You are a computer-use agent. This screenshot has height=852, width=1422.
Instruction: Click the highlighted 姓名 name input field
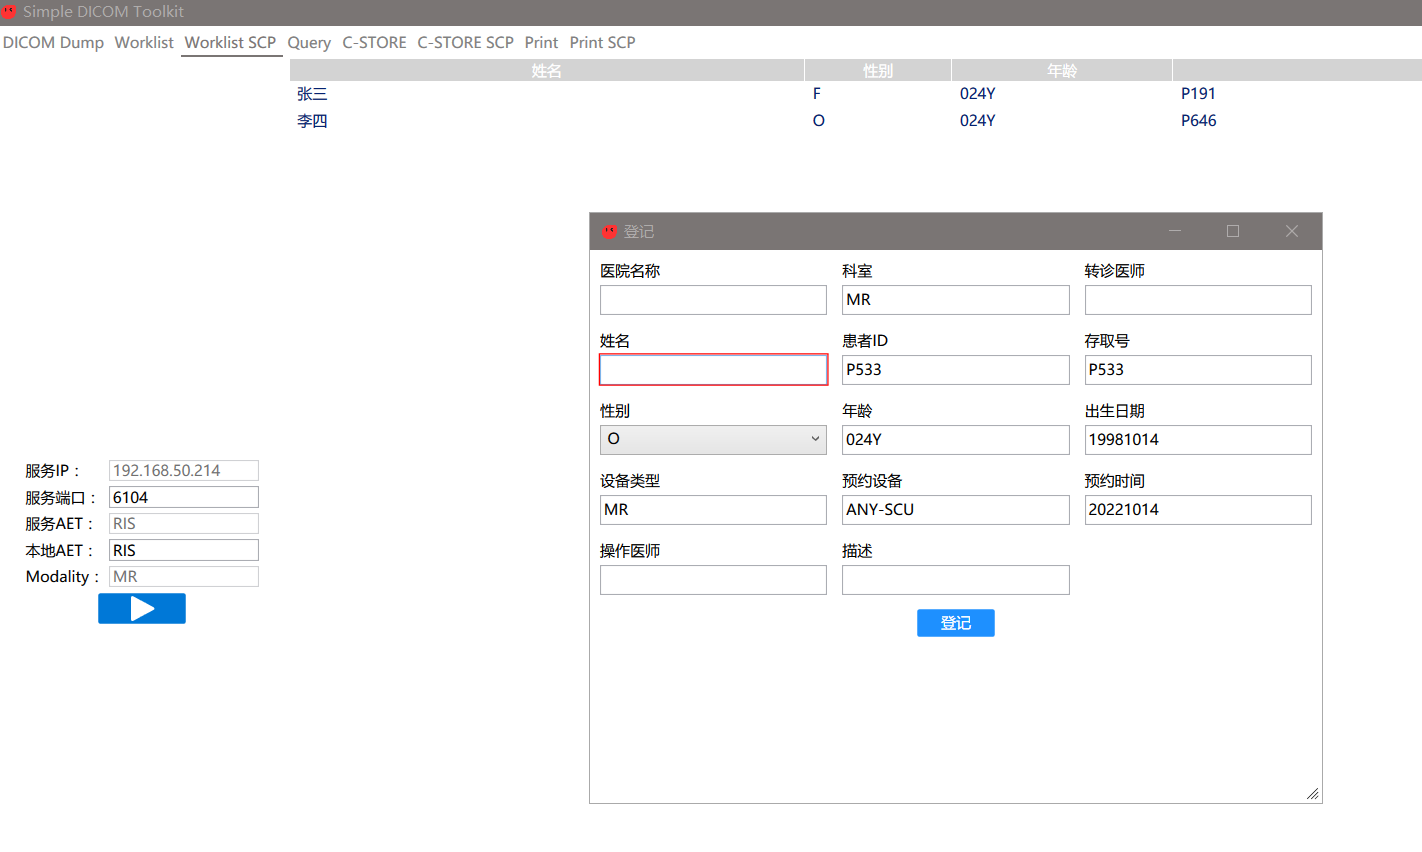[x=713, y=369]
